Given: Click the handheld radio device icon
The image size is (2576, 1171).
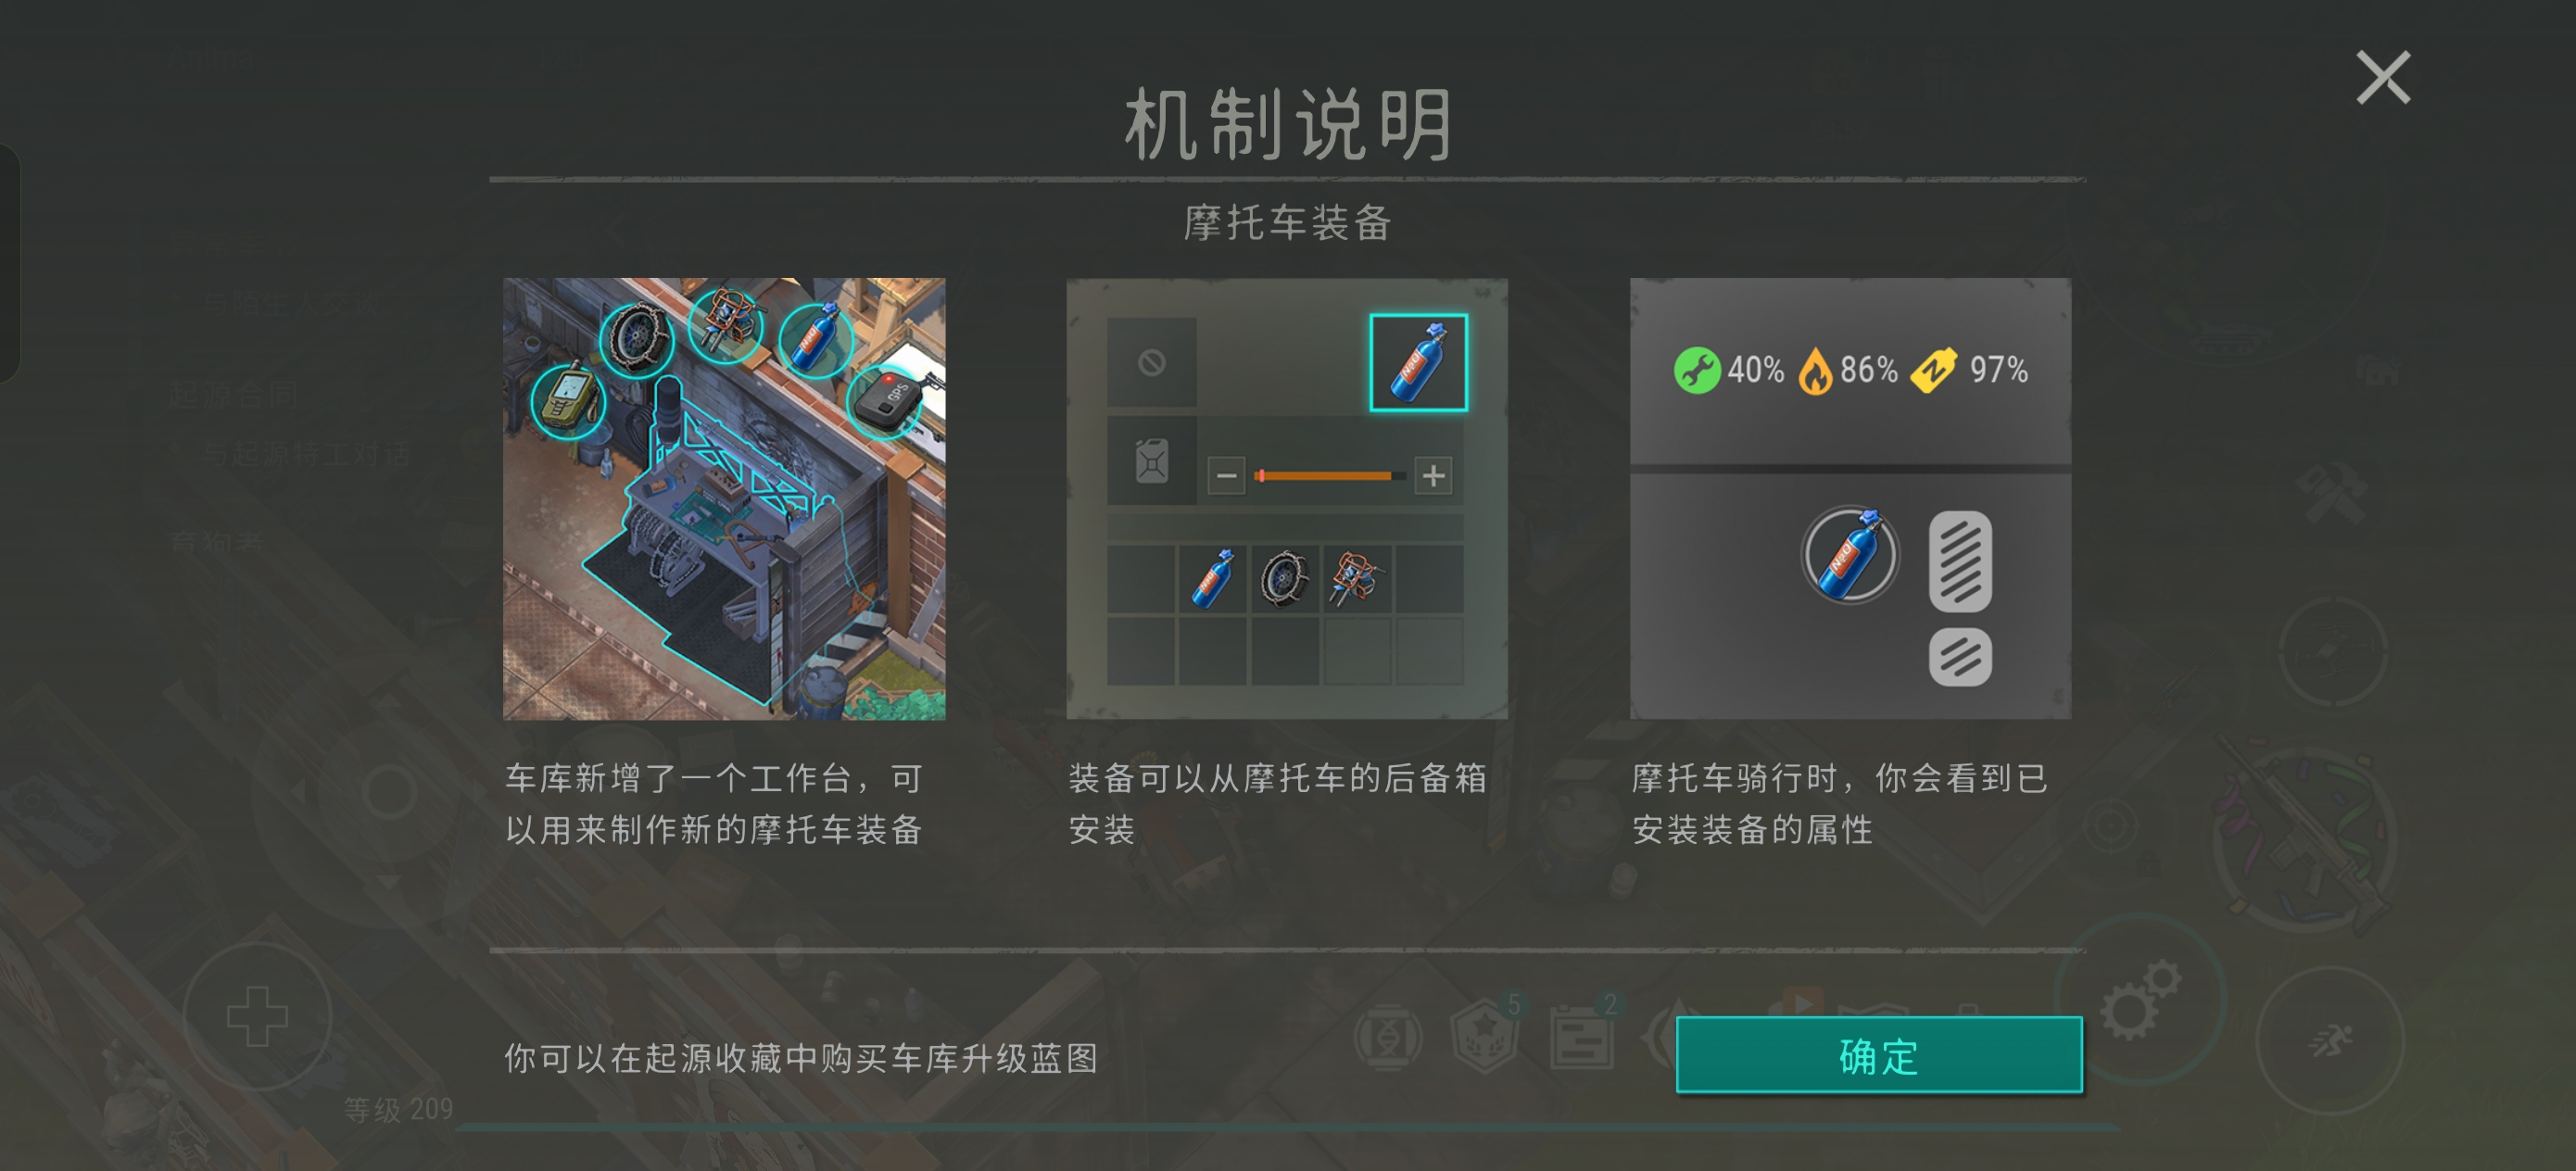Looking at the screenshot, I should 568,401.
